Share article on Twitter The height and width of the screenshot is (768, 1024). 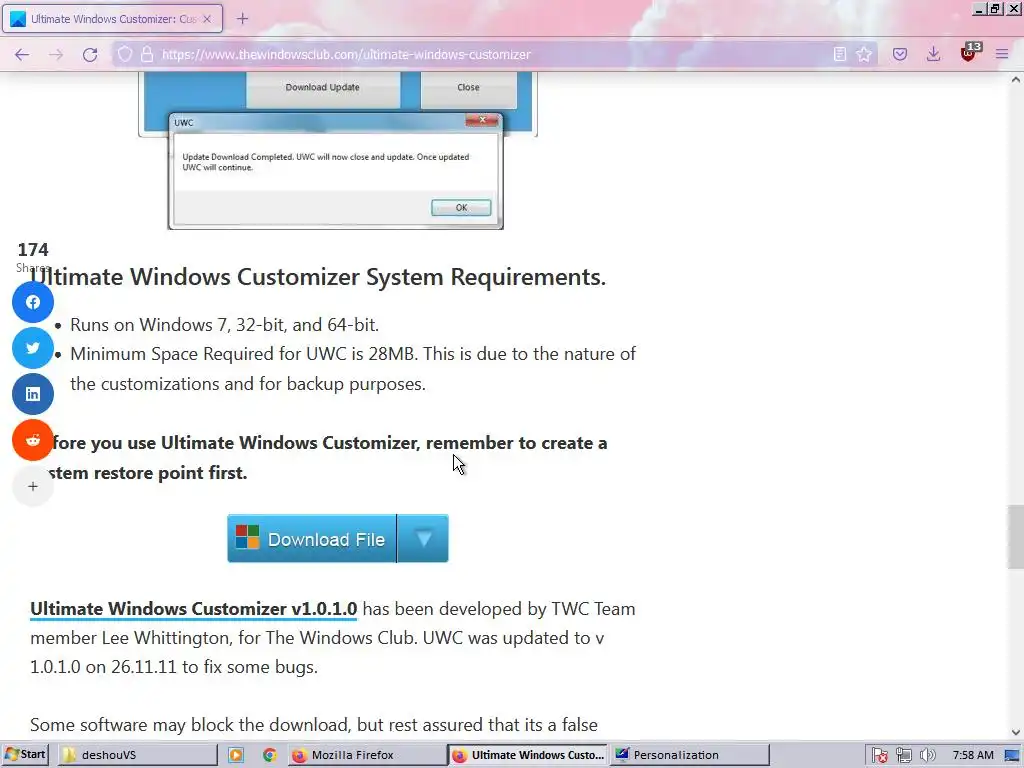coord(33,348)
